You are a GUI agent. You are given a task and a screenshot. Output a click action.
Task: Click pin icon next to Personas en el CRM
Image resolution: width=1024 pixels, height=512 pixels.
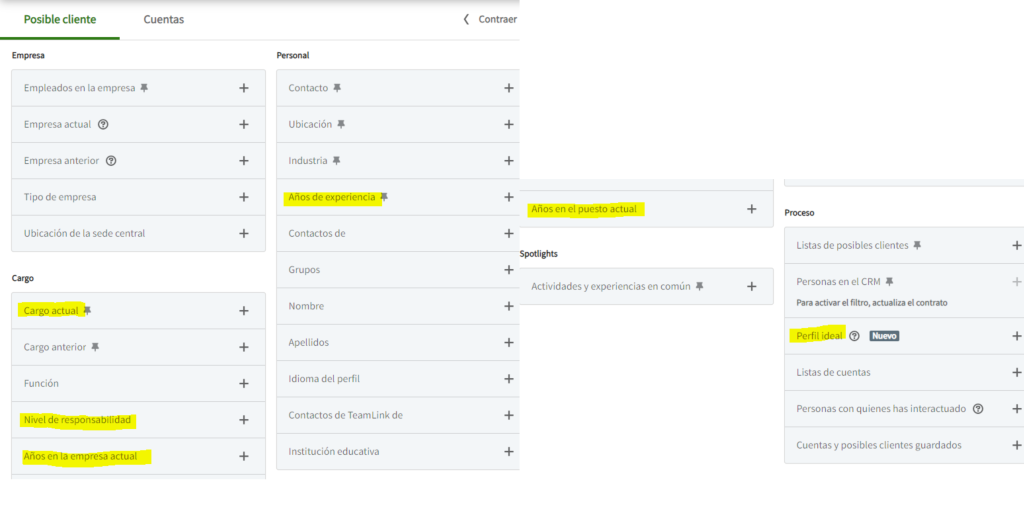pos(889,282)
